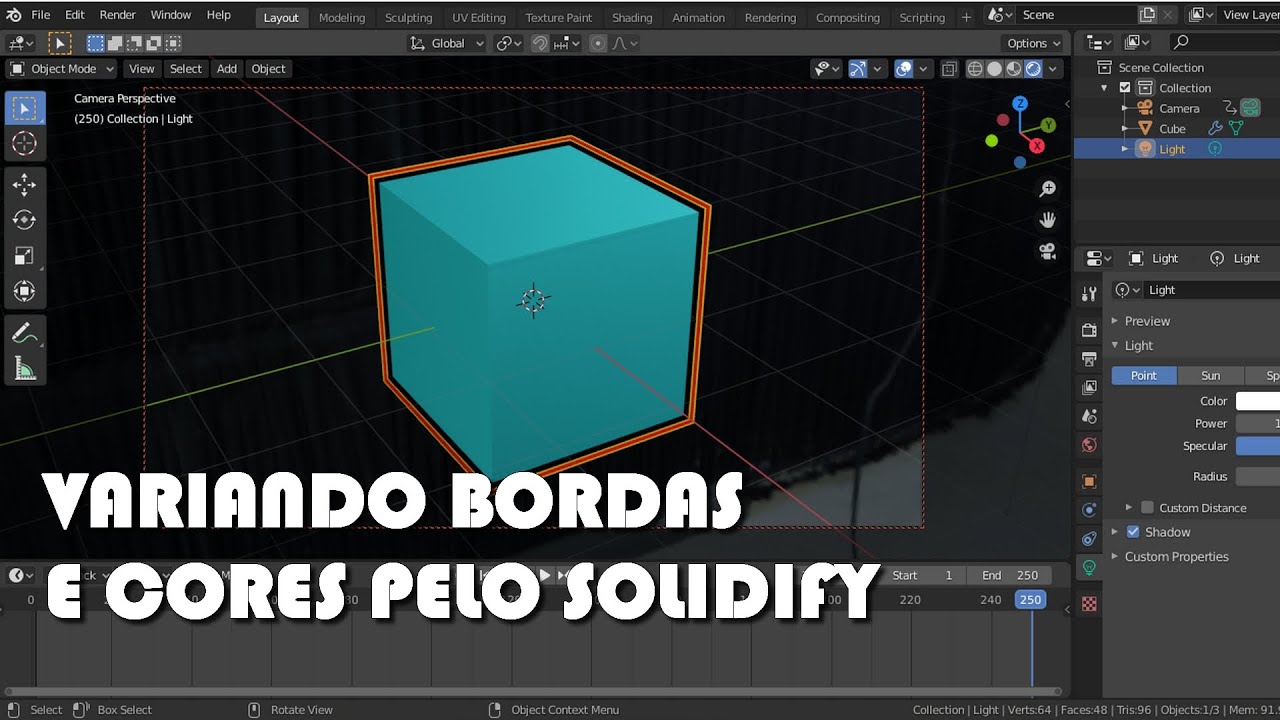
Task: Open the File menu
Action: tap(41, 15)
